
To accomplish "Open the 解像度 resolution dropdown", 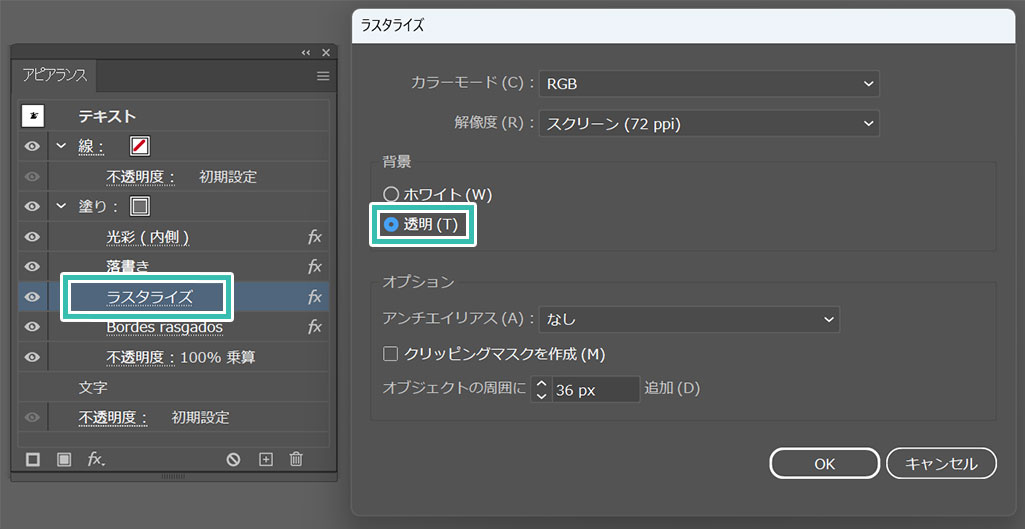I will point(708,124).
